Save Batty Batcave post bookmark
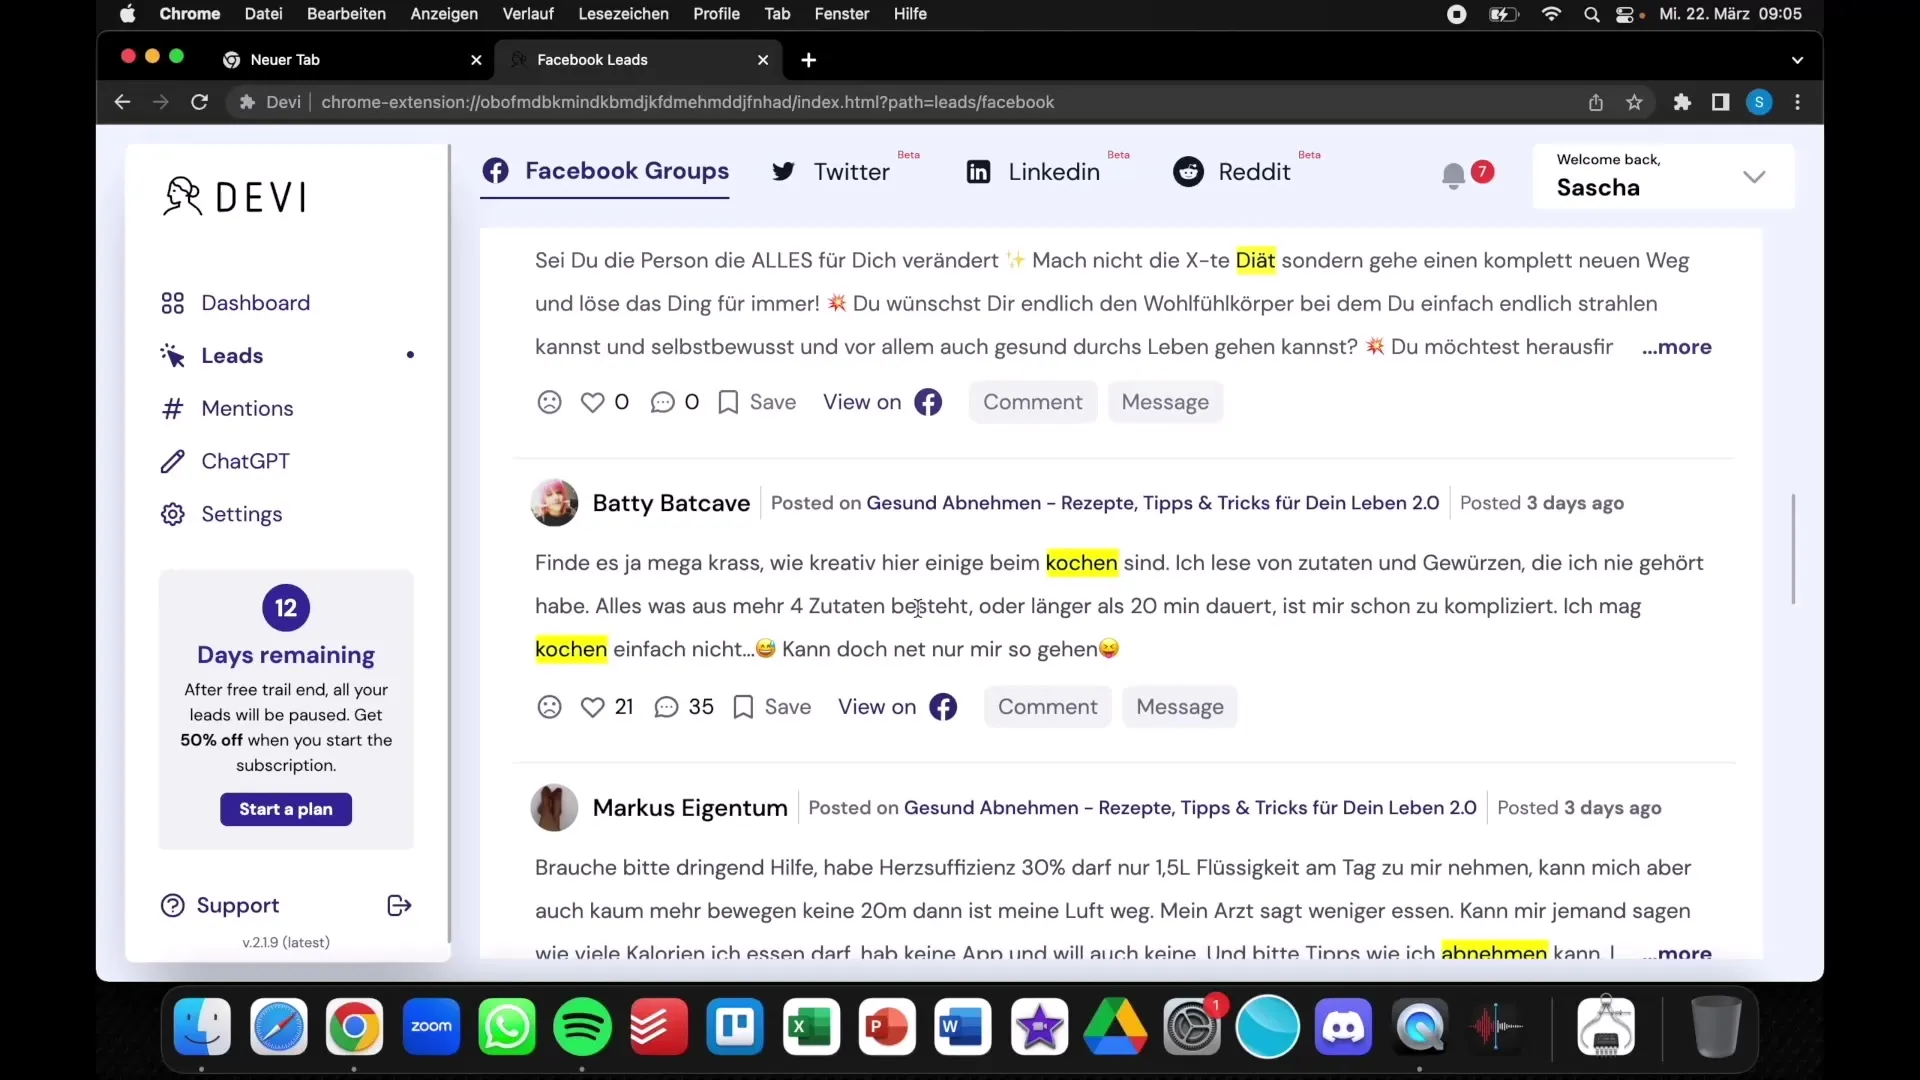The height and width of the screenshot is (1080, 1920). [x=742, y=707]
